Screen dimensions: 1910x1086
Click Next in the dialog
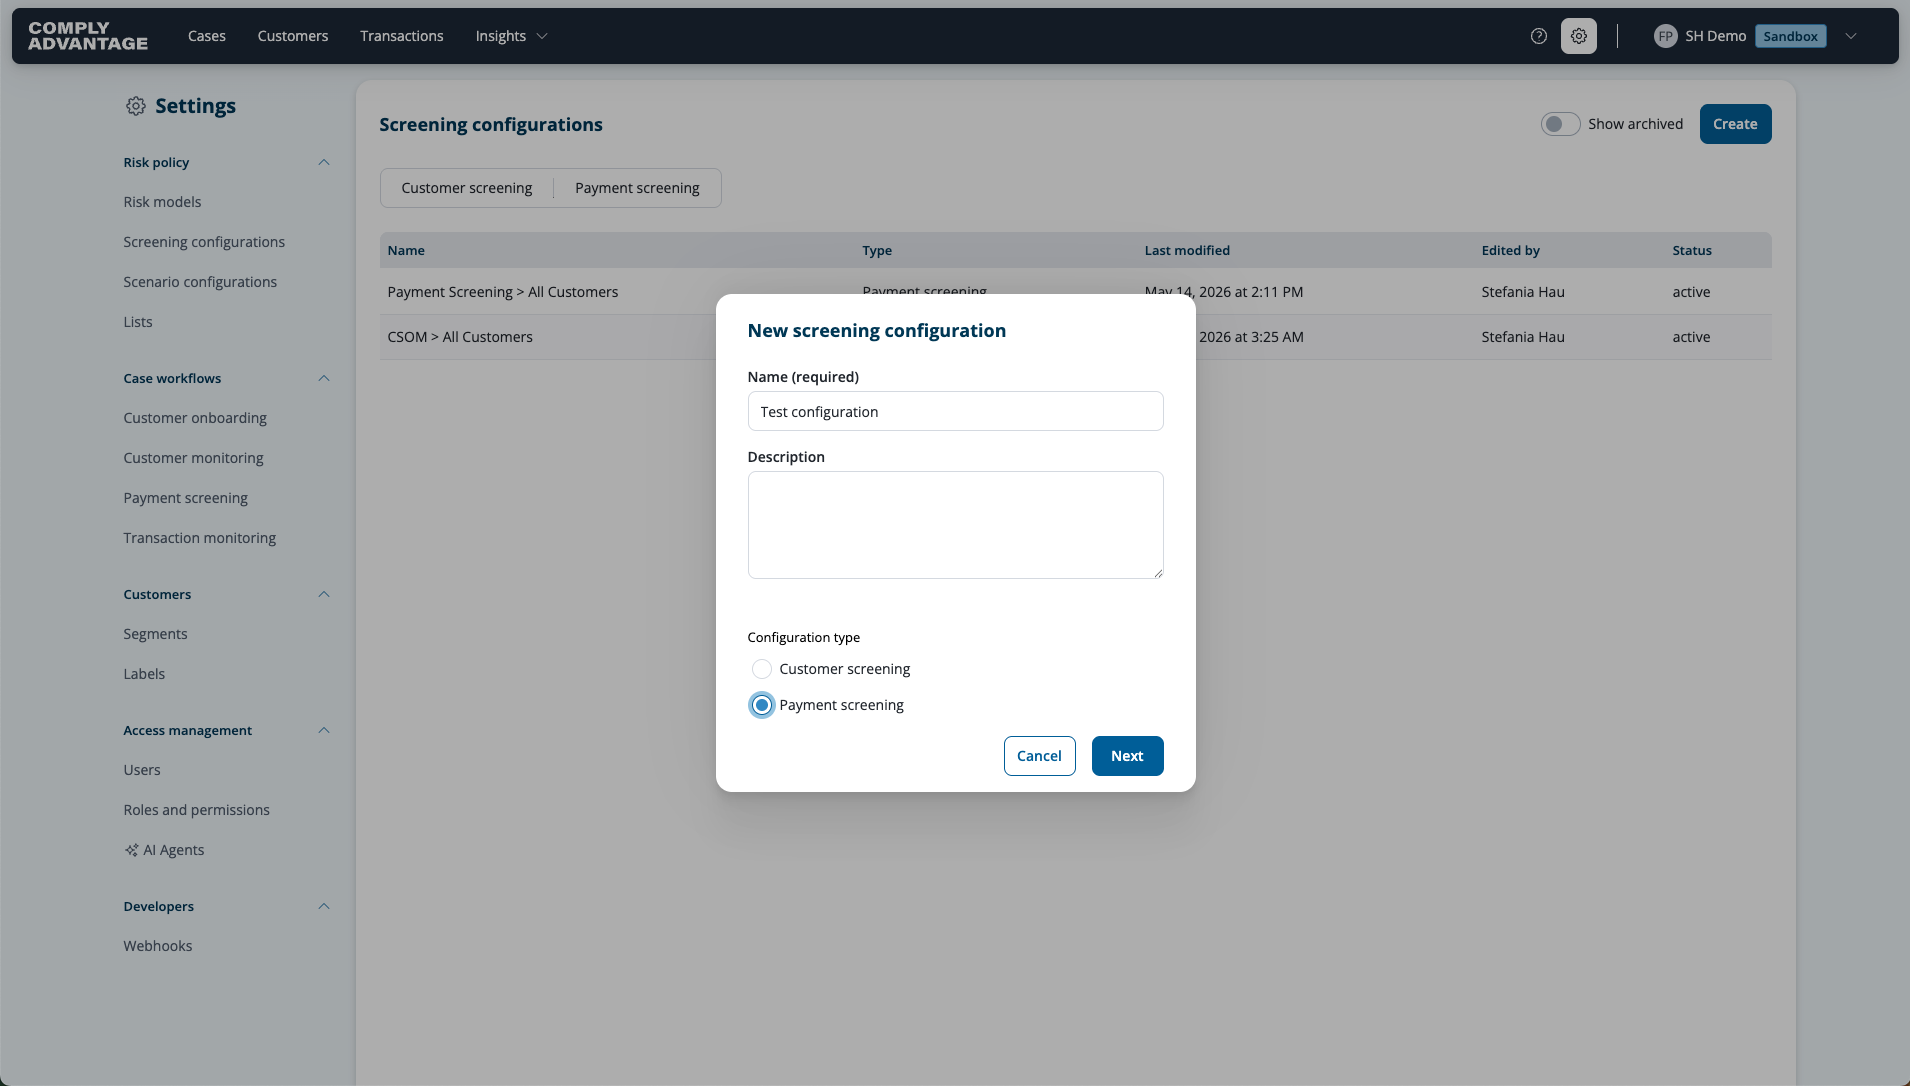coord(1127,756)
